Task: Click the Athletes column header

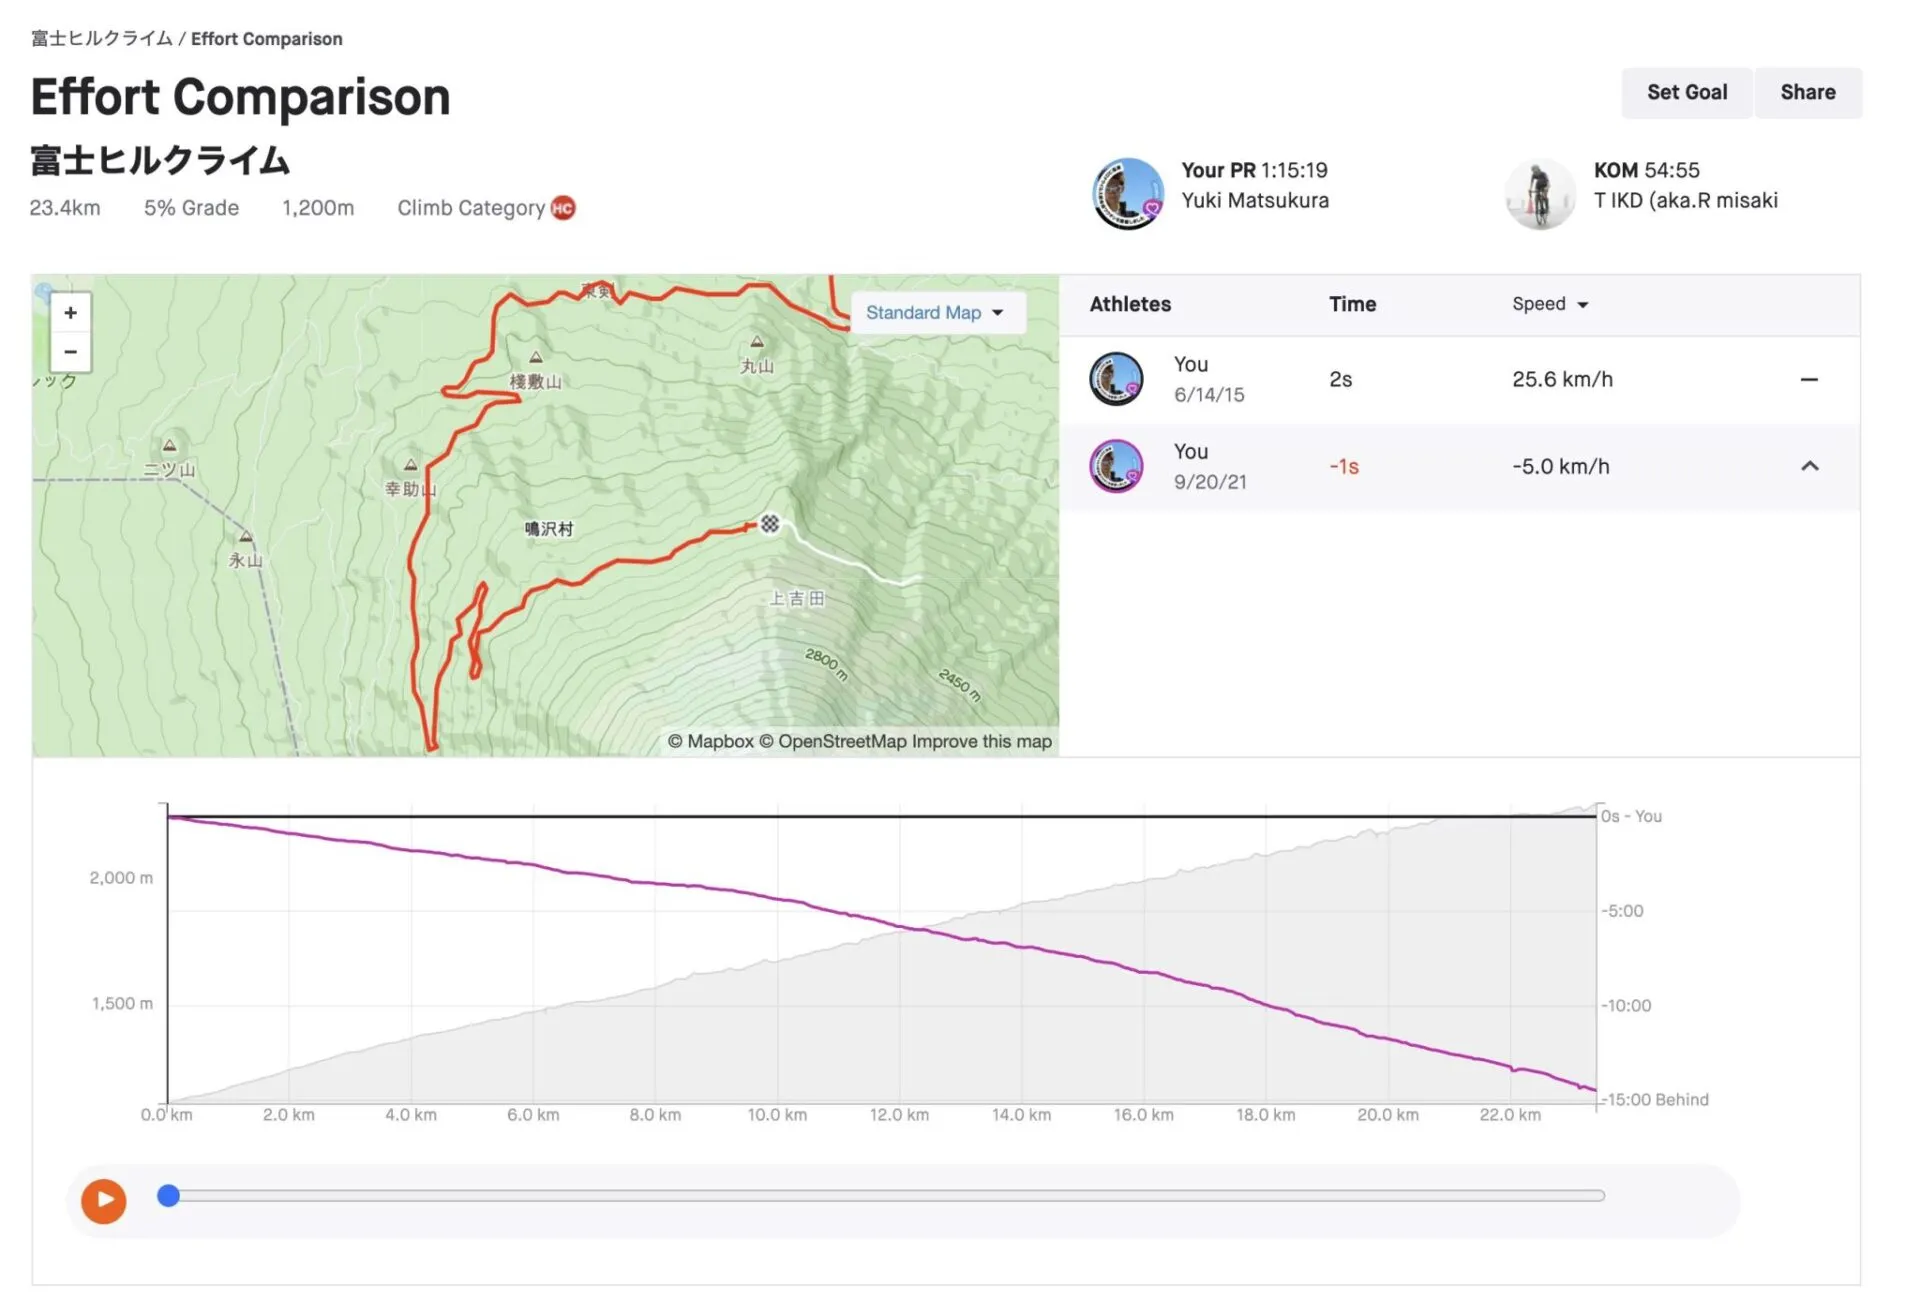Action: click(1130, 304)
